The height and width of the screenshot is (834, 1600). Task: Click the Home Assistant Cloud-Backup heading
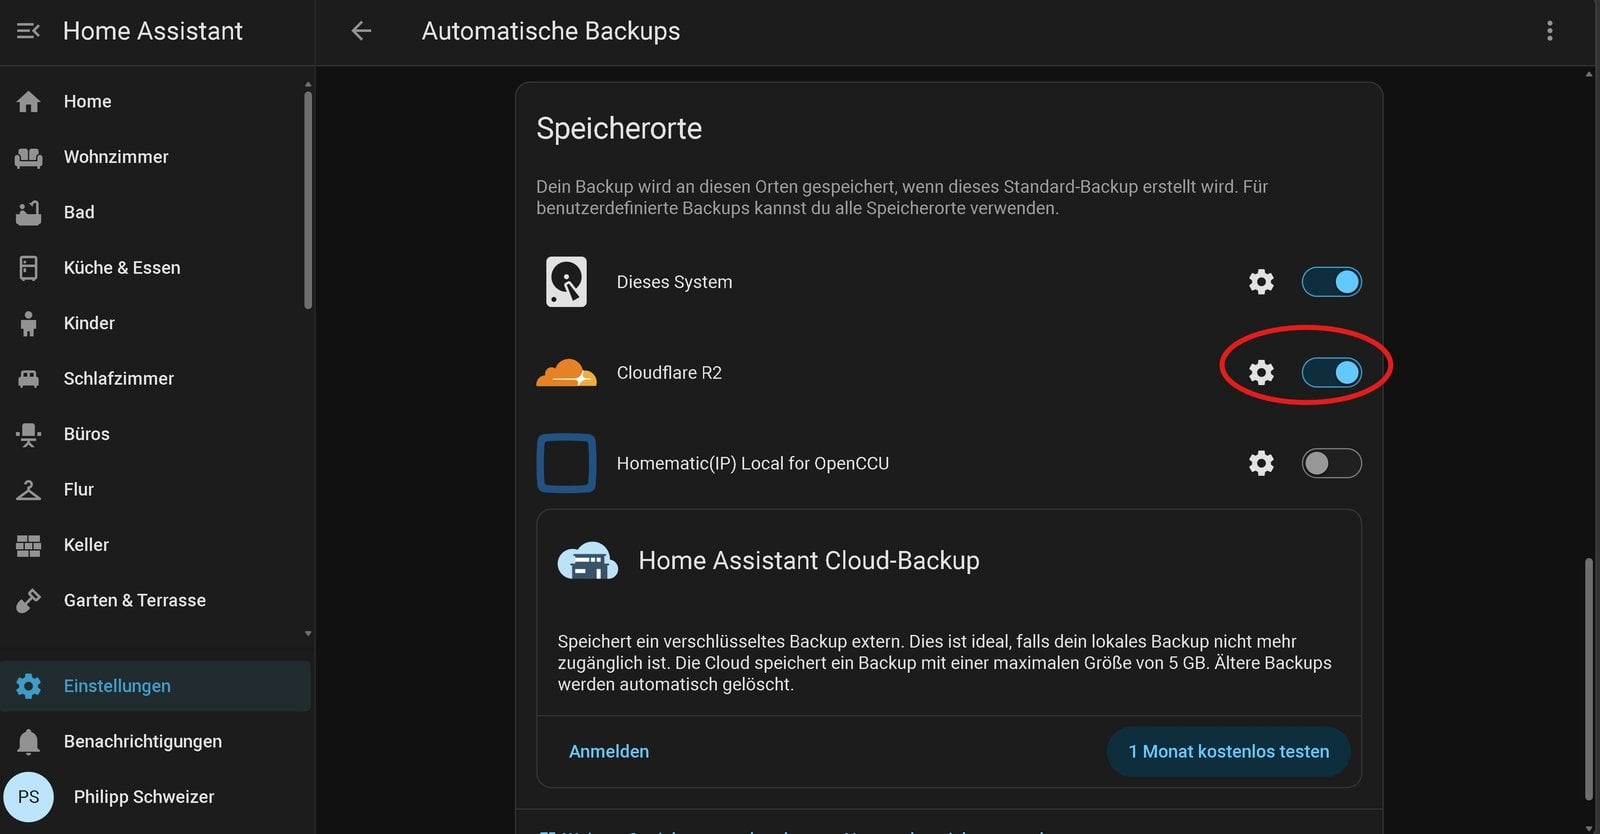[809, 561]
